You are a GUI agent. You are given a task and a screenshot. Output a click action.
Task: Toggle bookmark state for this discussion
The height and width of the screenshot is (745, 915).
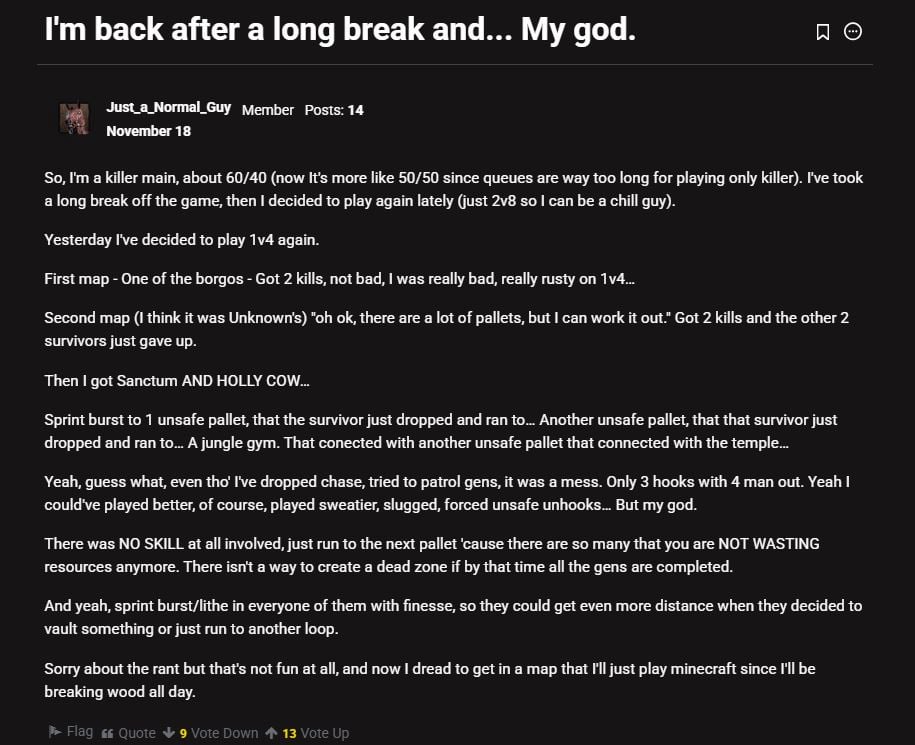coord(822,31)
